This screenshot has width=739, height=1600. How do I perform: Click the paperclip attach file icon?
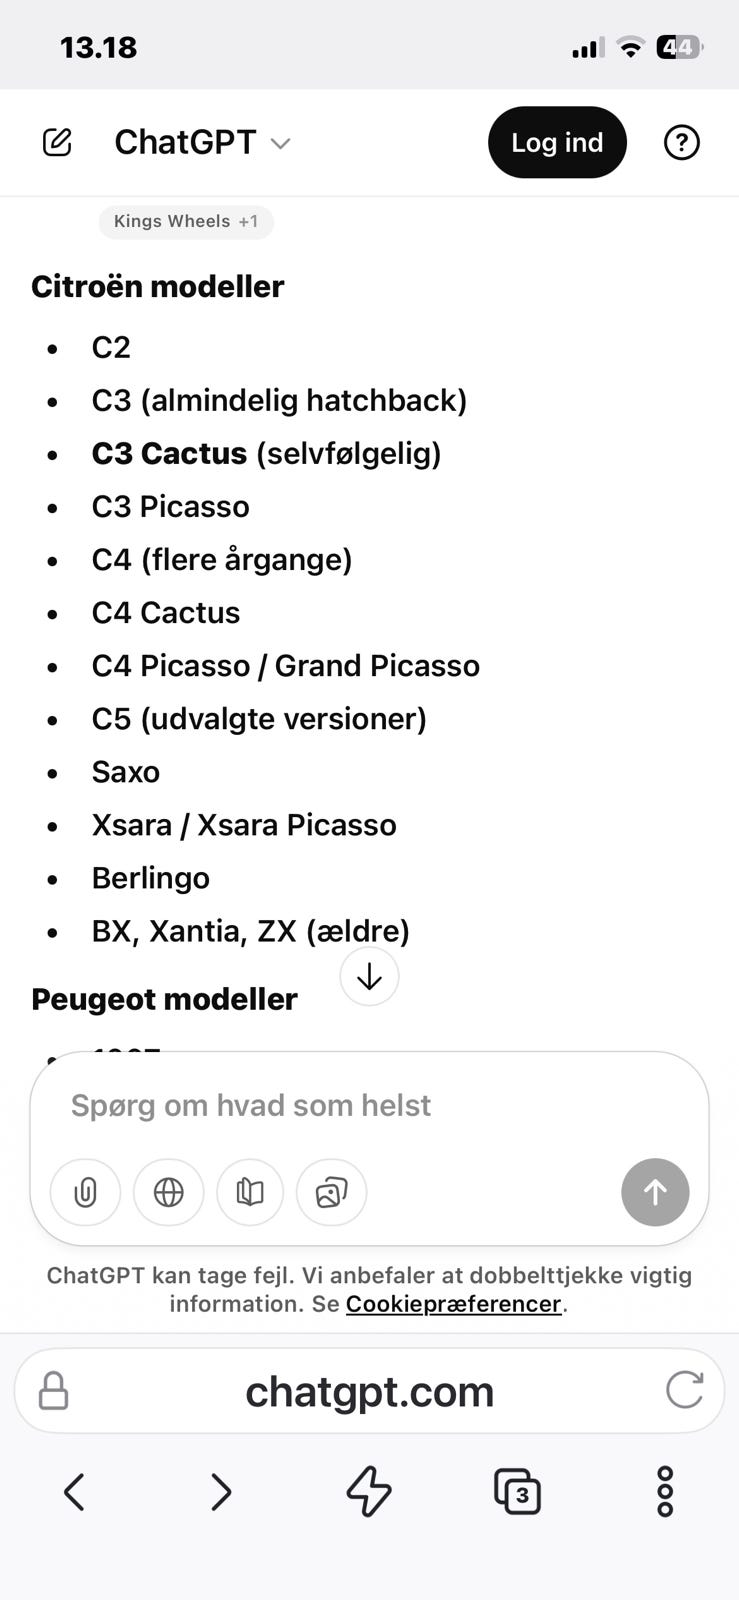85,1192
